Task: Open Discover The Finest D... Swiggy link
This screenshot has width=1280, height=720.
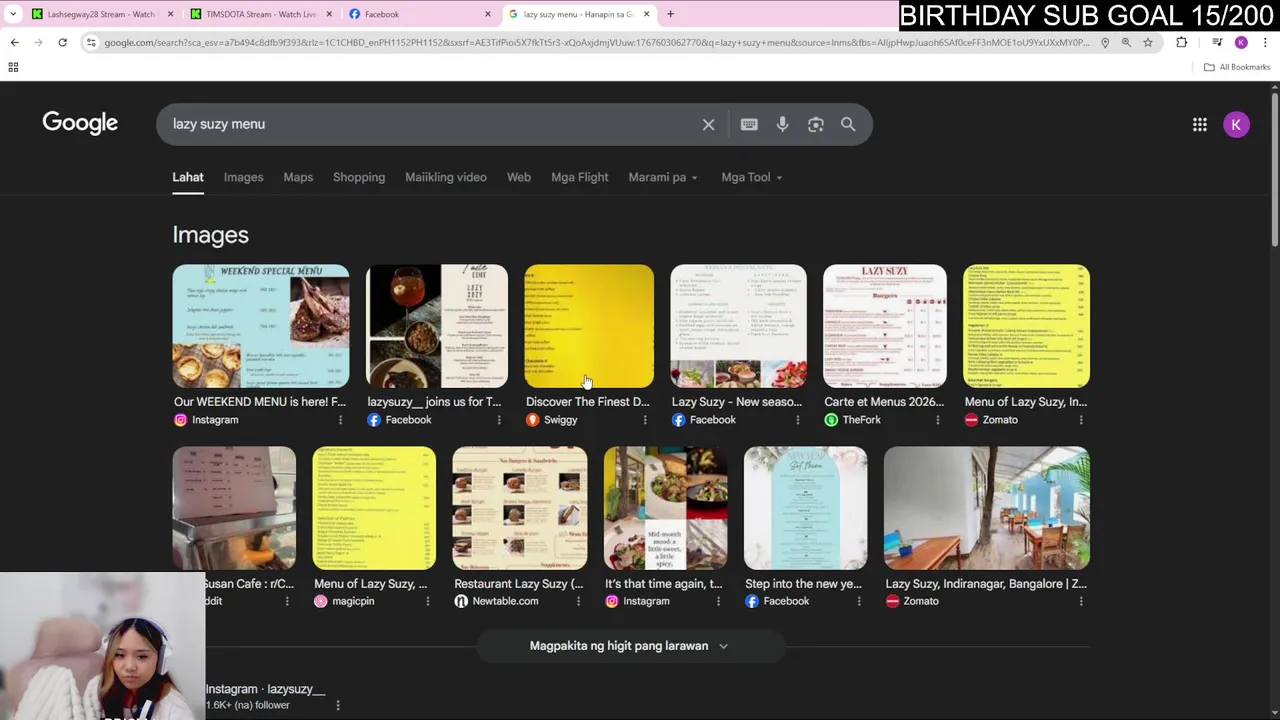Action: coord(588,402)
